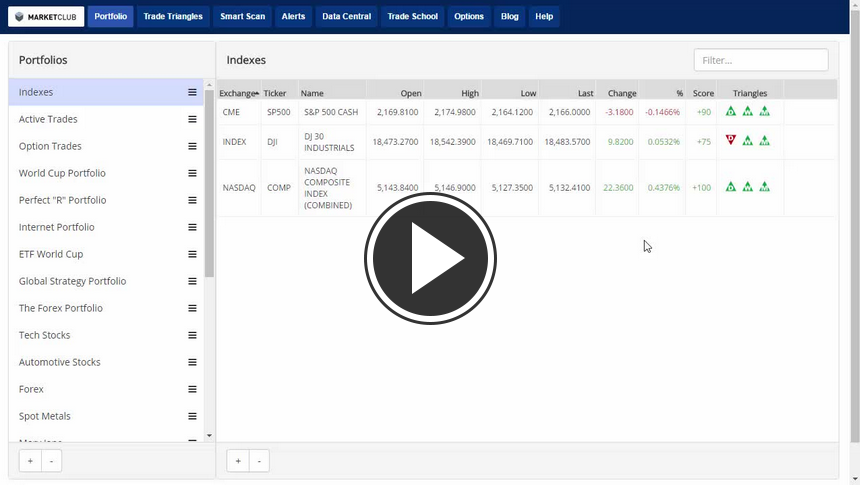Open the Forex hamburger menu icon
The height and width of the screenshot is (485, 860).
click(192, 389)
